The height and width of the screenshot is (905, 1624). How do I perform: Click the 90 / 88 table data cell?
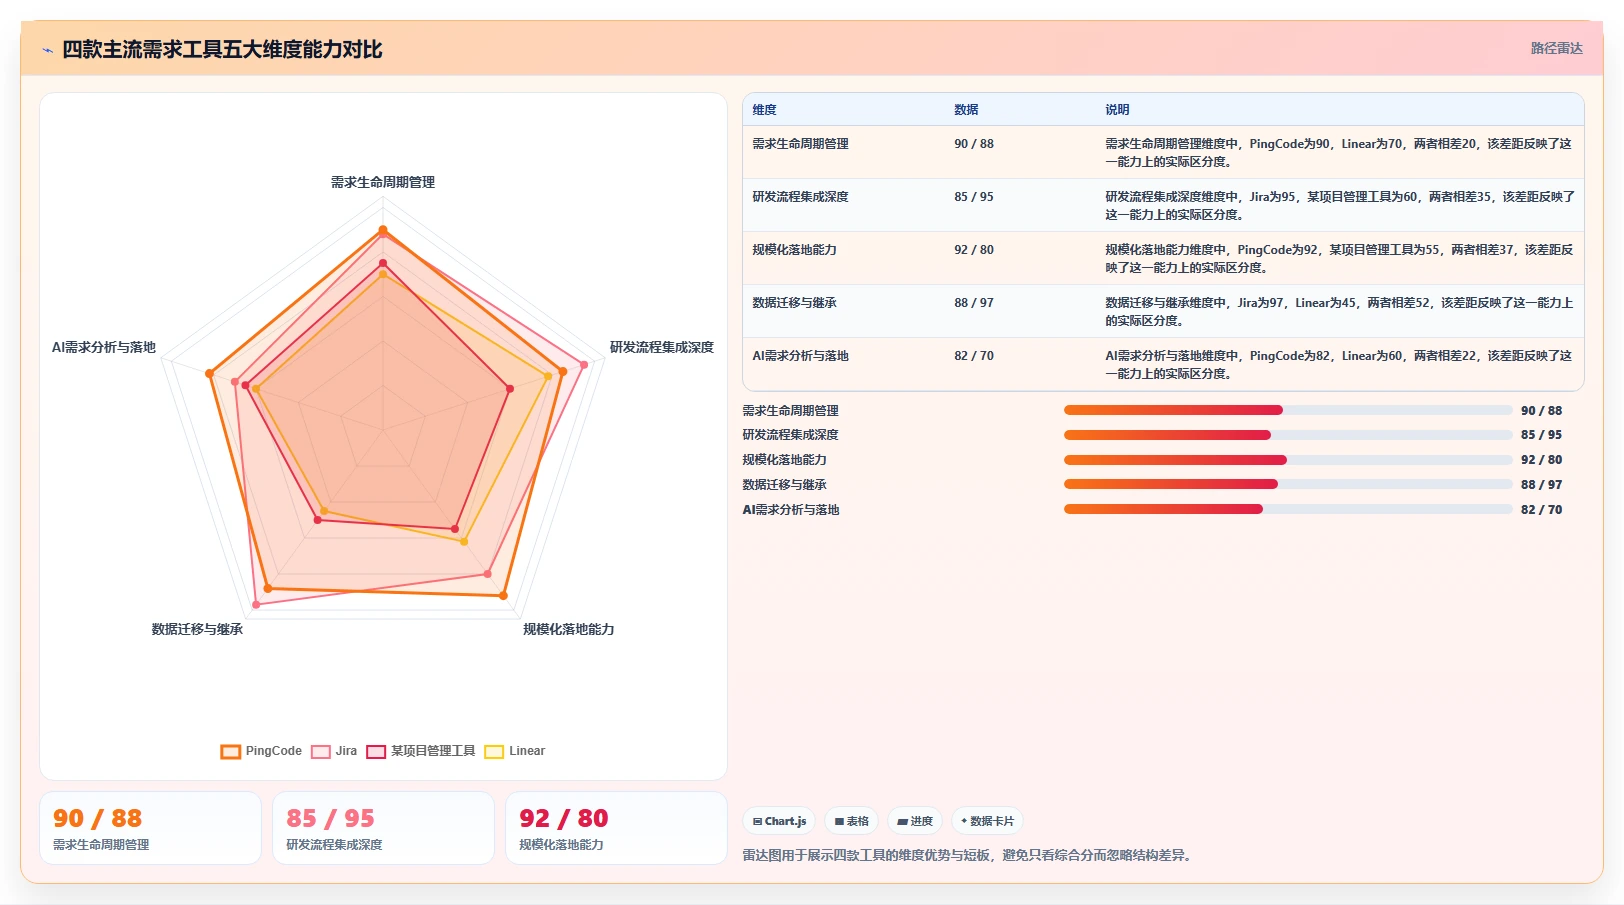[974, 144]
